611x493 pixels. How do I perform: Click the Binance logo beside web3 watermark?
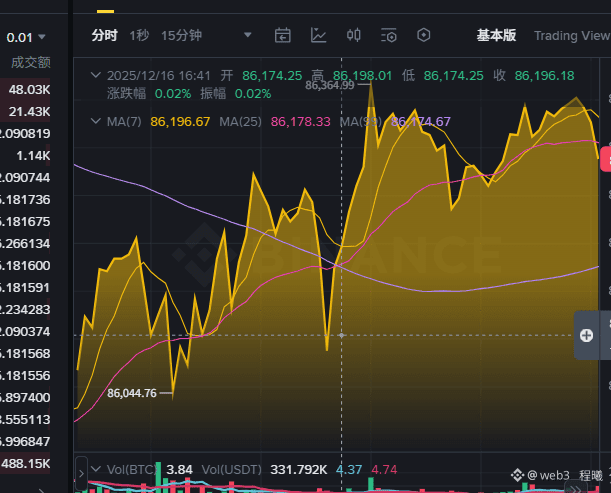click(517, 475)
